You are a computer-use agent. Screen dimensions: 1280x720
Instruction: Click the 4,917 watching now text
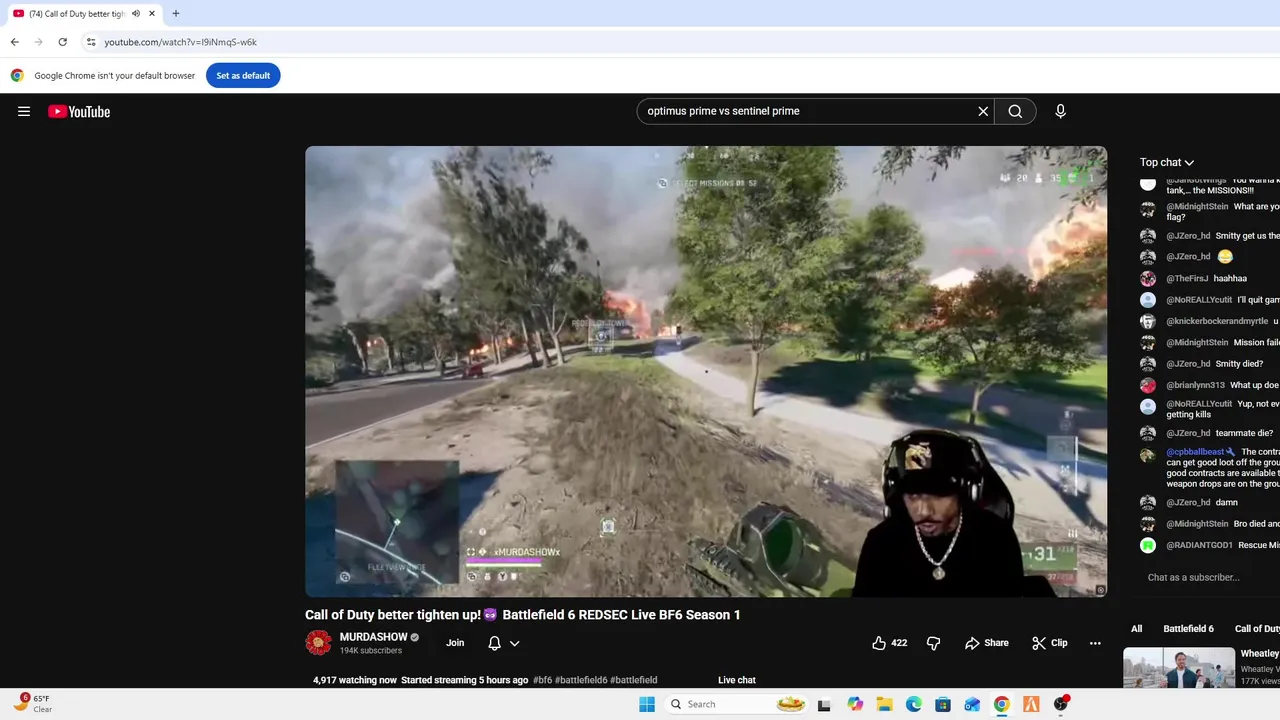click(x=355, y=680)
